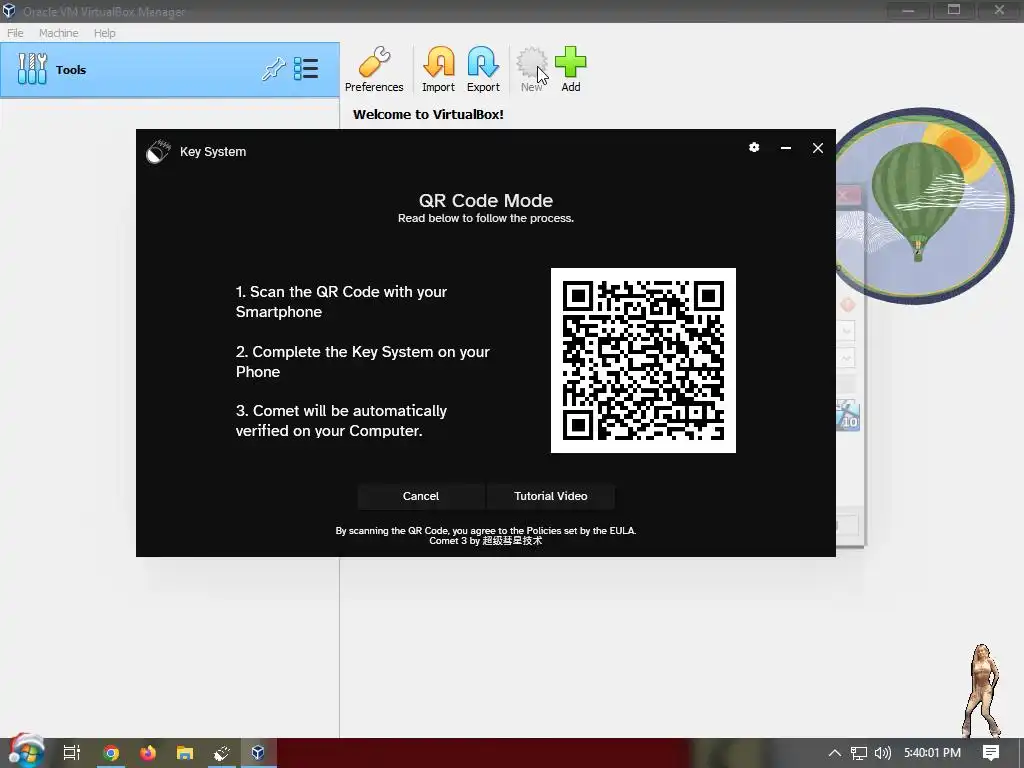
Task: Show hidden system tray icons
Action: pyautogui.click(x=835, y=753)
